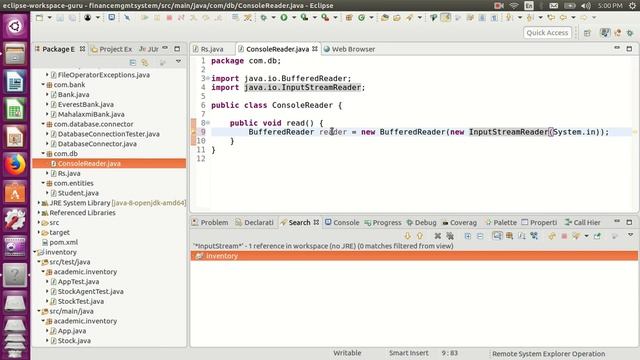Viewport: 640px width, 360px height.
Task: Click the red Terminate icon in Search view
Action: point(564,236)
